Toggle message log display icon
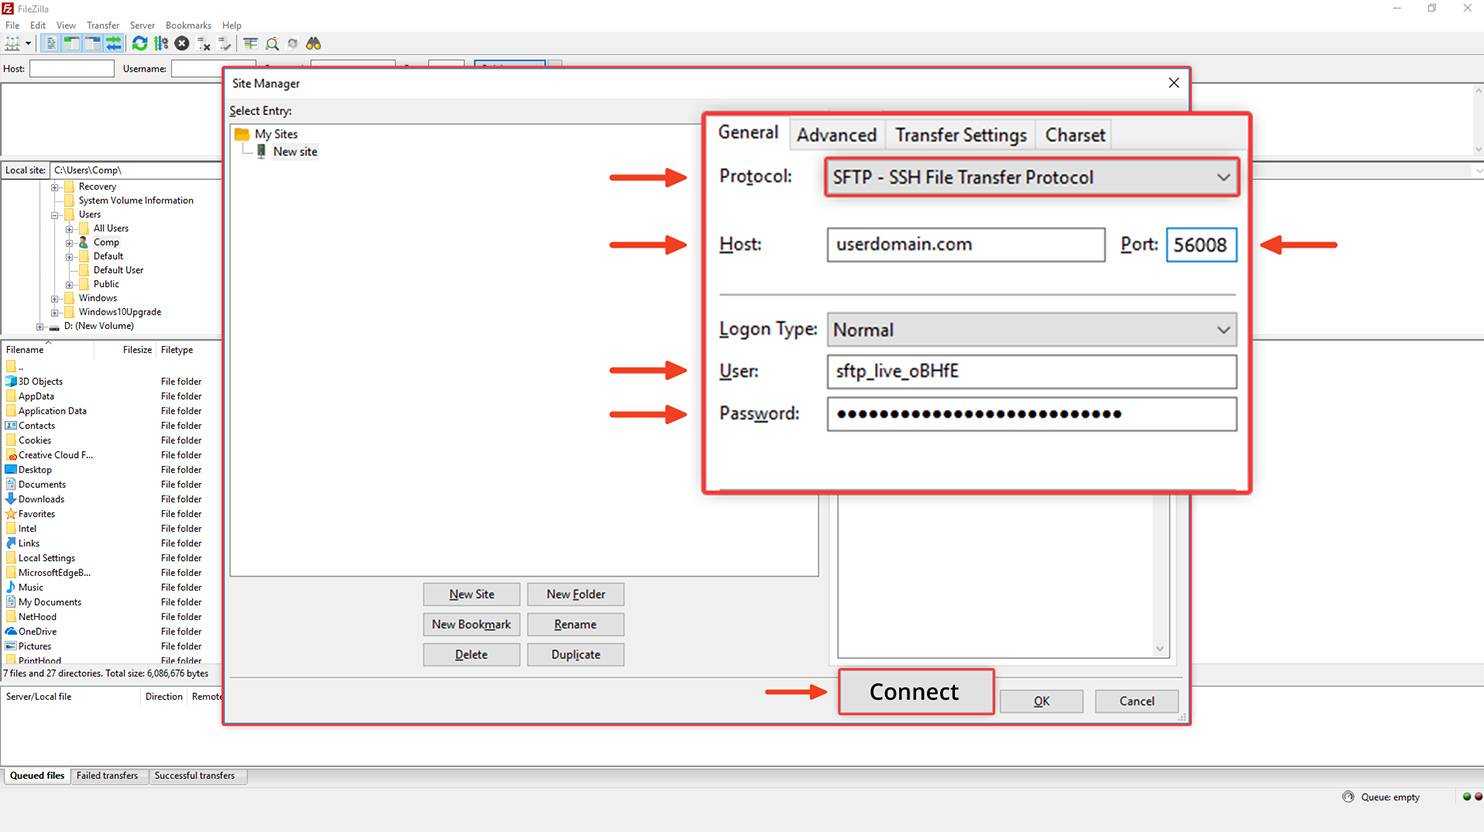 pos(51,44)
